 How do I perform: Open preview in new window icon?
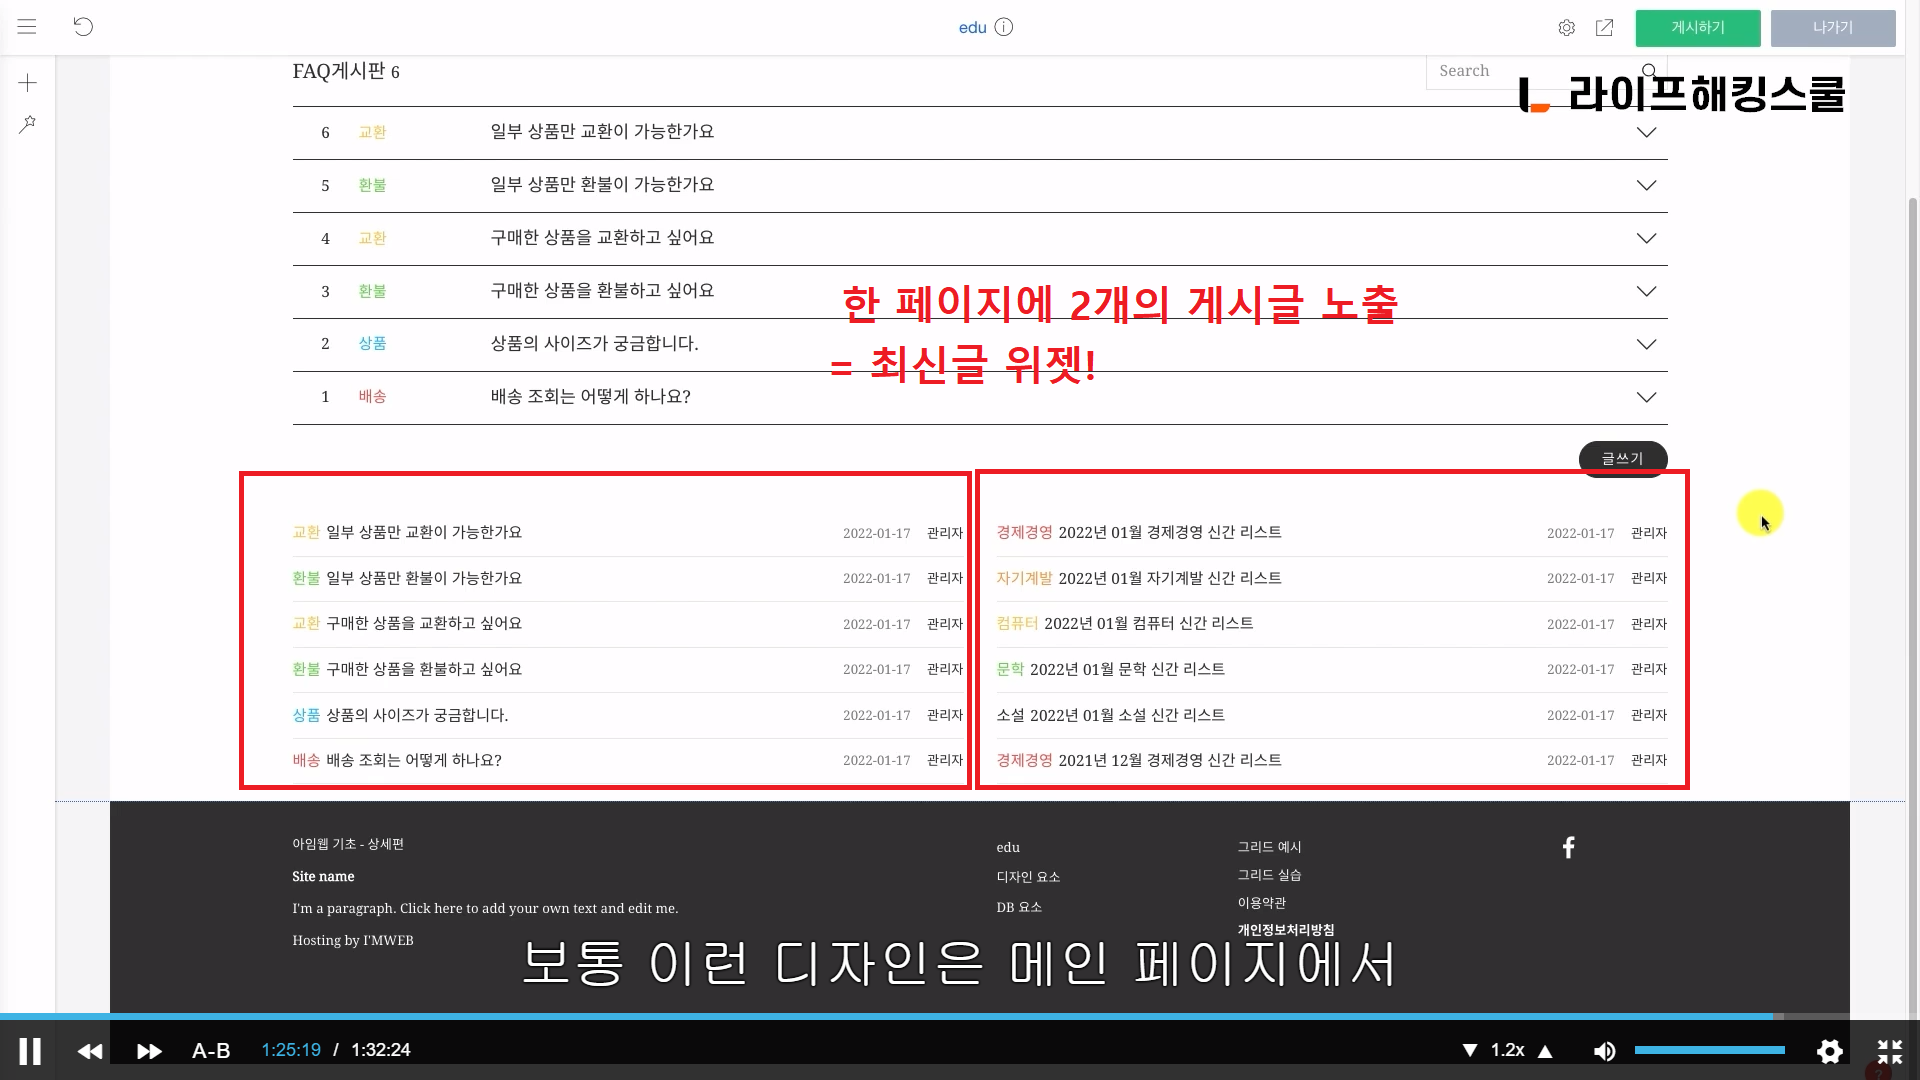[x=1604, y=28]
